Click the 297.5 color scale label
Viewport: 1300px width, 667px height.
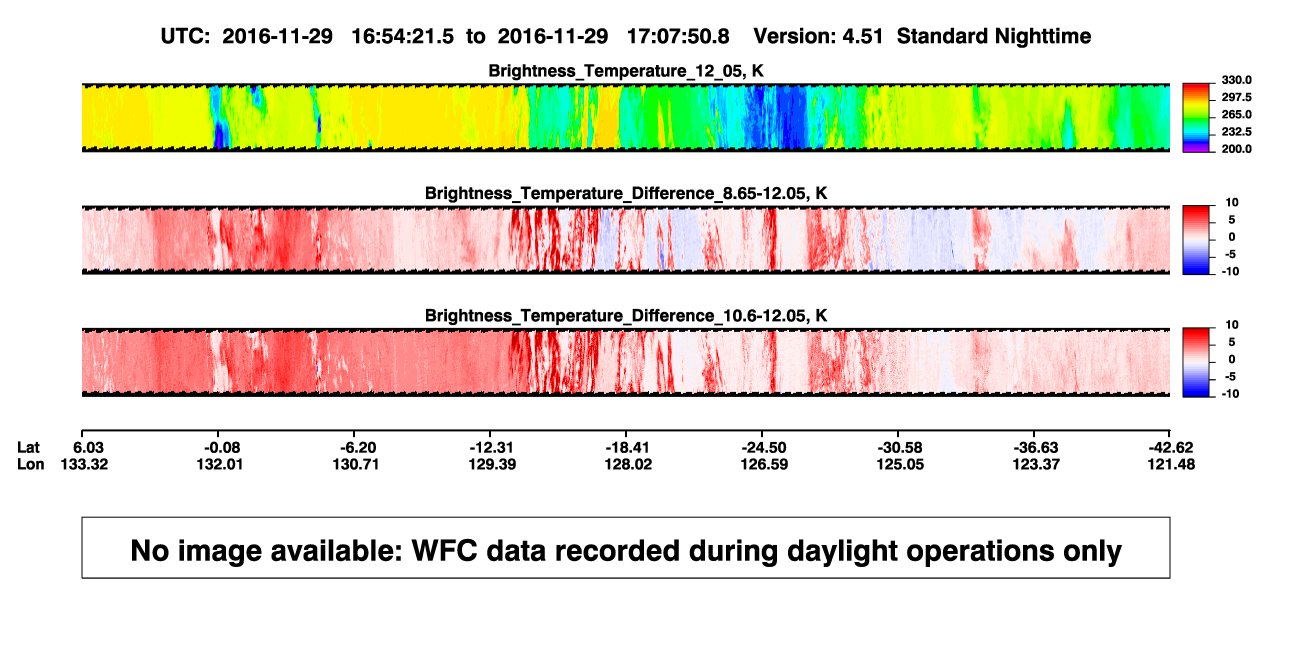[x=1235, y=98]
